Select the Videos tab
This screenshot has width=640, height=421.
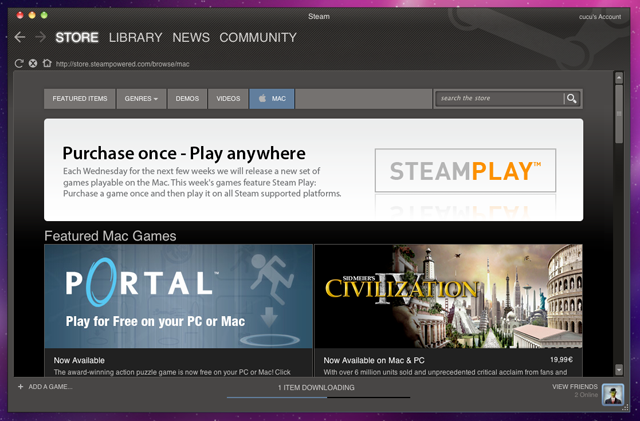pos(228,99)
